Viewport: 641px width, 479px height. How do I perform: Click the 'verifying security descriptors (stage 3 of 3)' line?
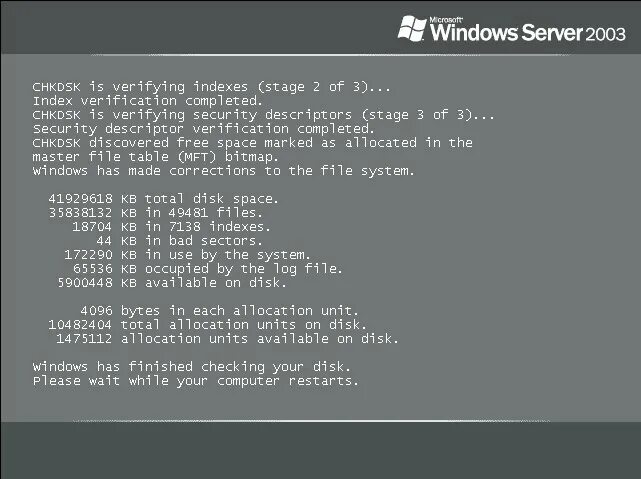pyautogui.click(x=262, y=115)
